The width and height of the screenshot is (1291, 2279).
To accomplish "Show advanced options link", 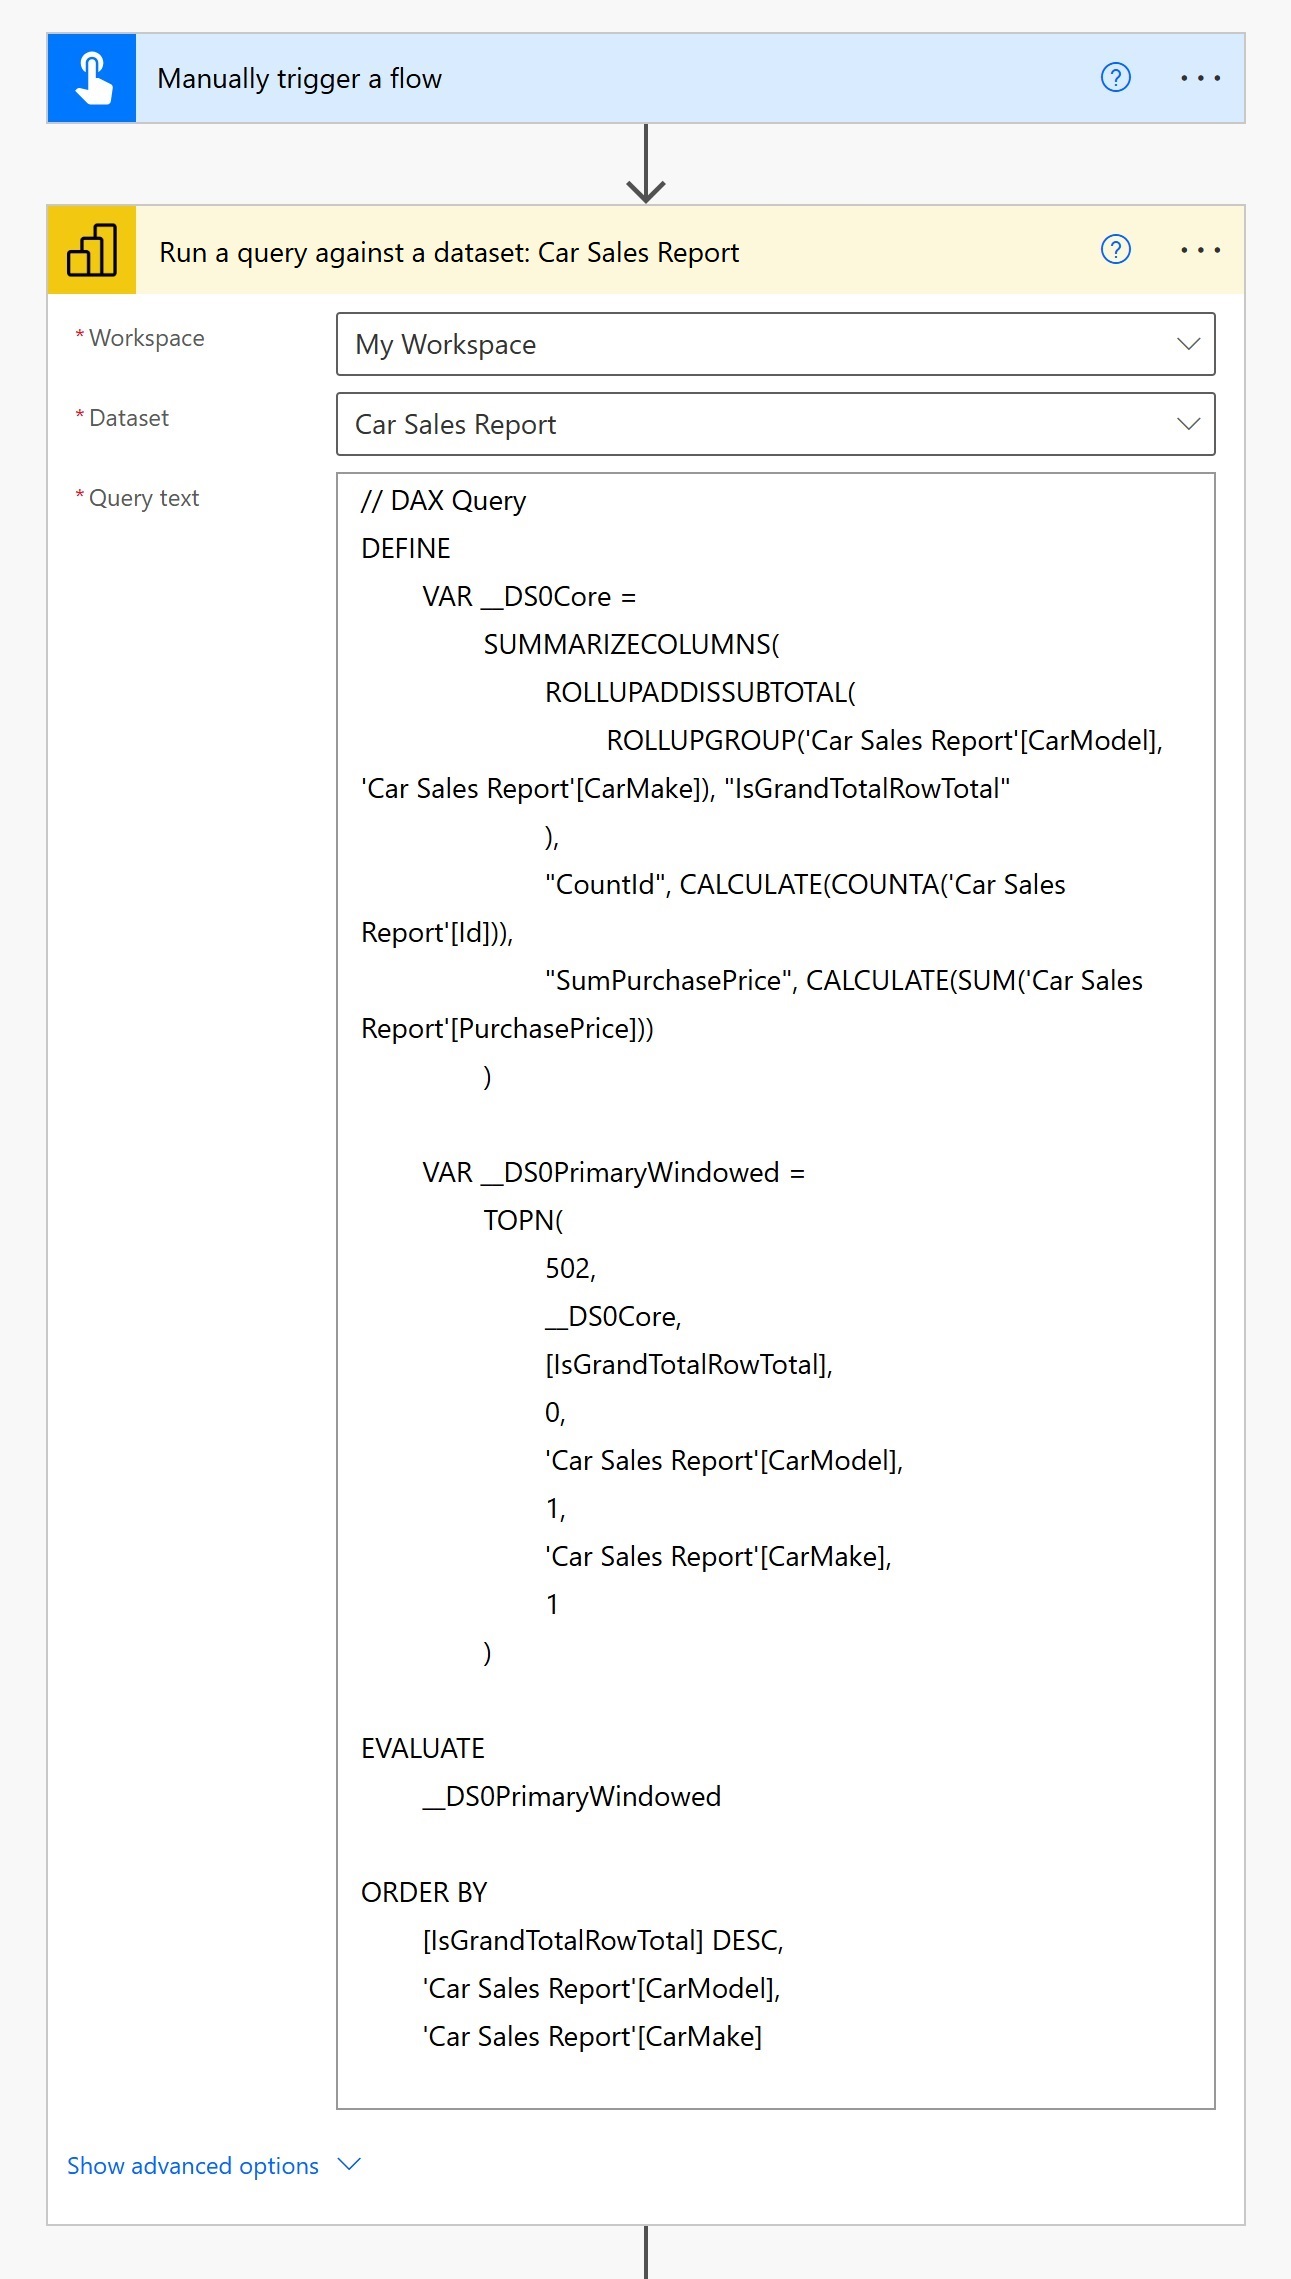I will [193, 2165].
